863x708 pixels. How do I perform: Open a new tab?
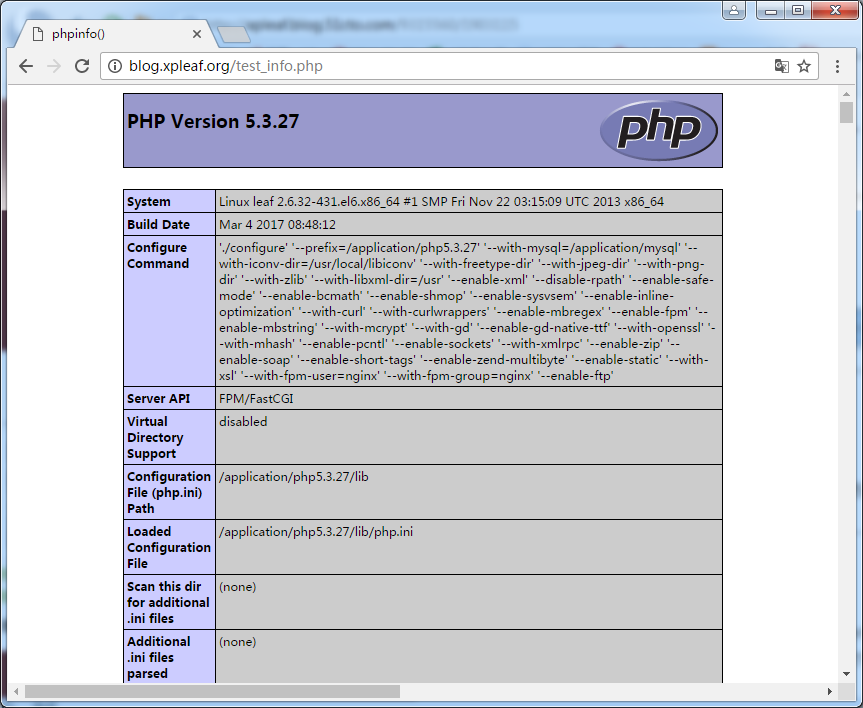pyautogui.click(x=234, y=35)
